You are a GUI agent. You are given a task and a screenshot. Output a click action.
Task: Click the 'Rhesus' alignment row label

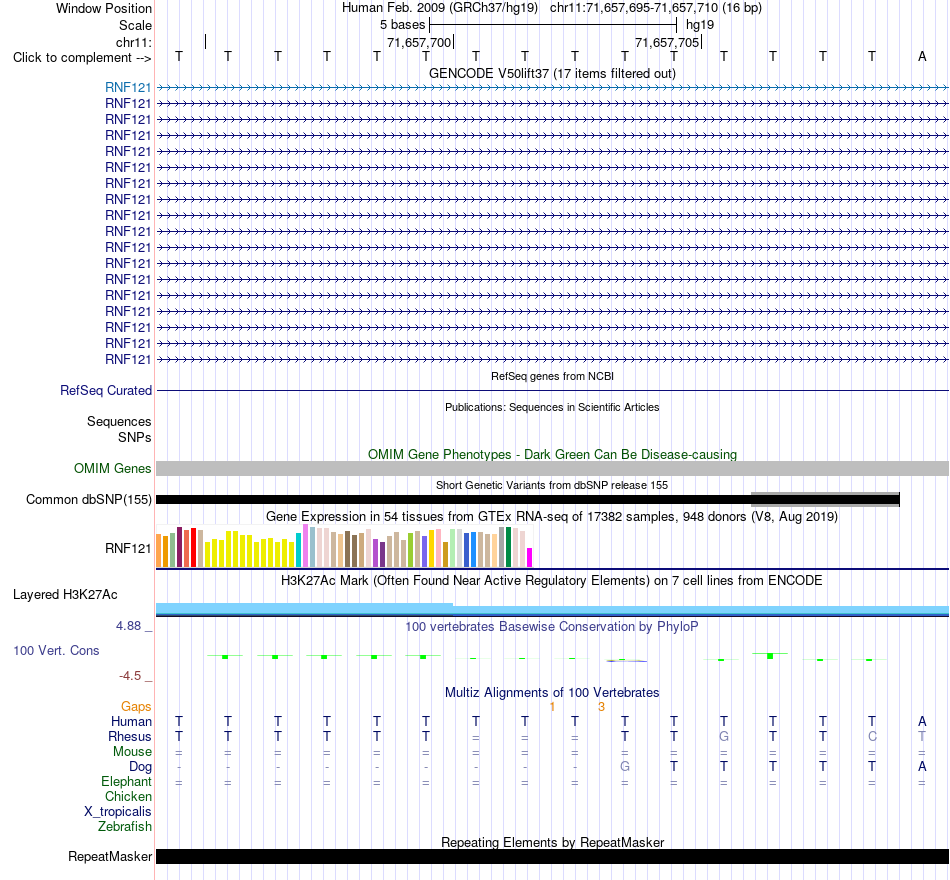tap(130, 737)
